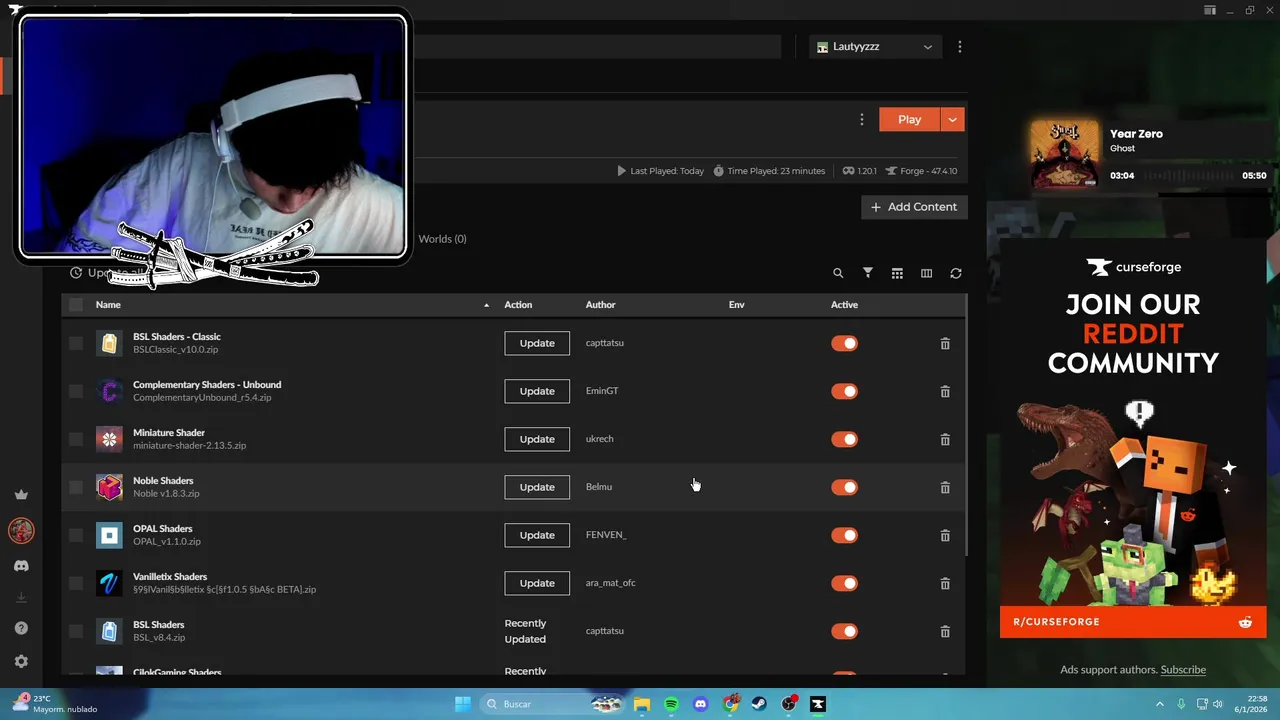Sort by the Author column header

click(x=600, y=305)
